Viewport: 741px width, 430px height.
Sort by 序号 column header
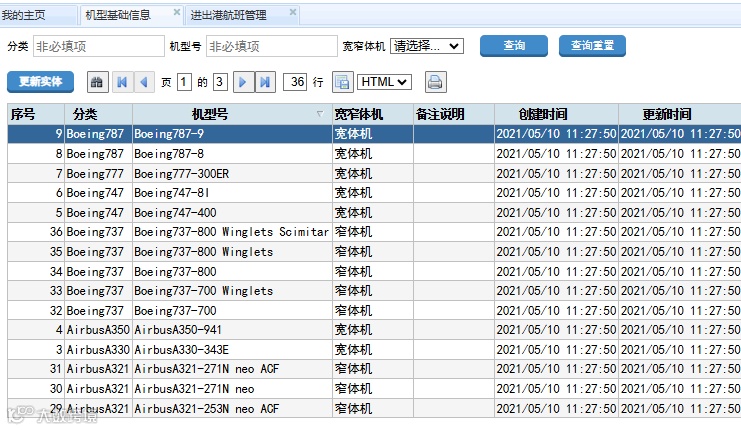36,114
